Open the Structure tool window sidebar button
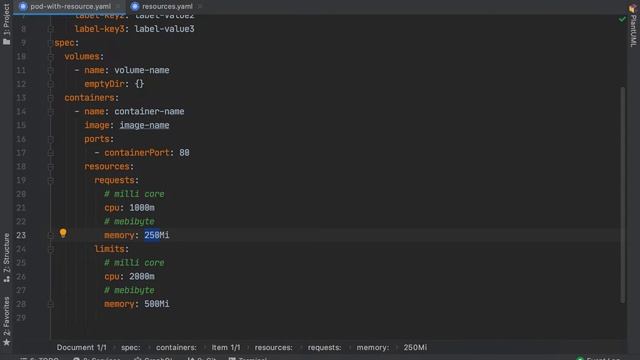The height and width of the screenshot is (360, 640). tap(6, 258)
